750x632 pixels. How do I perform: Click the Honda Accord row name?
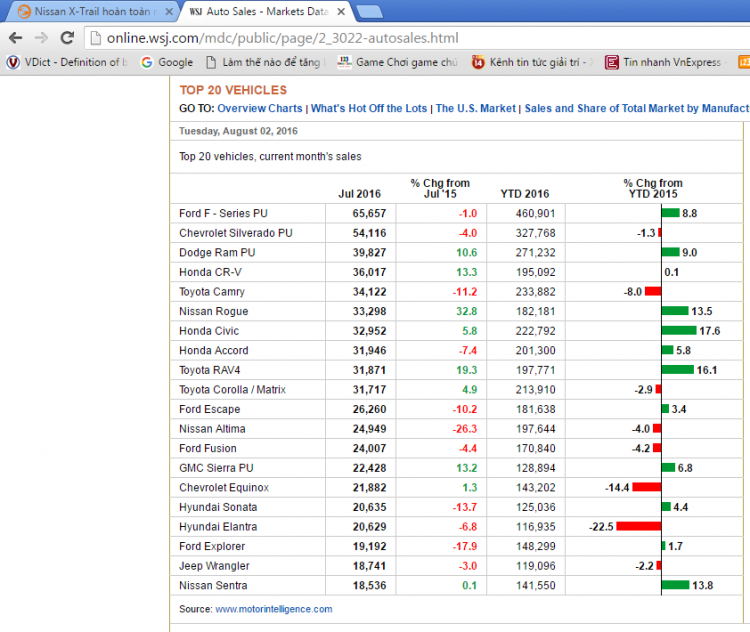pyautogui.click(x=214, y=351)
